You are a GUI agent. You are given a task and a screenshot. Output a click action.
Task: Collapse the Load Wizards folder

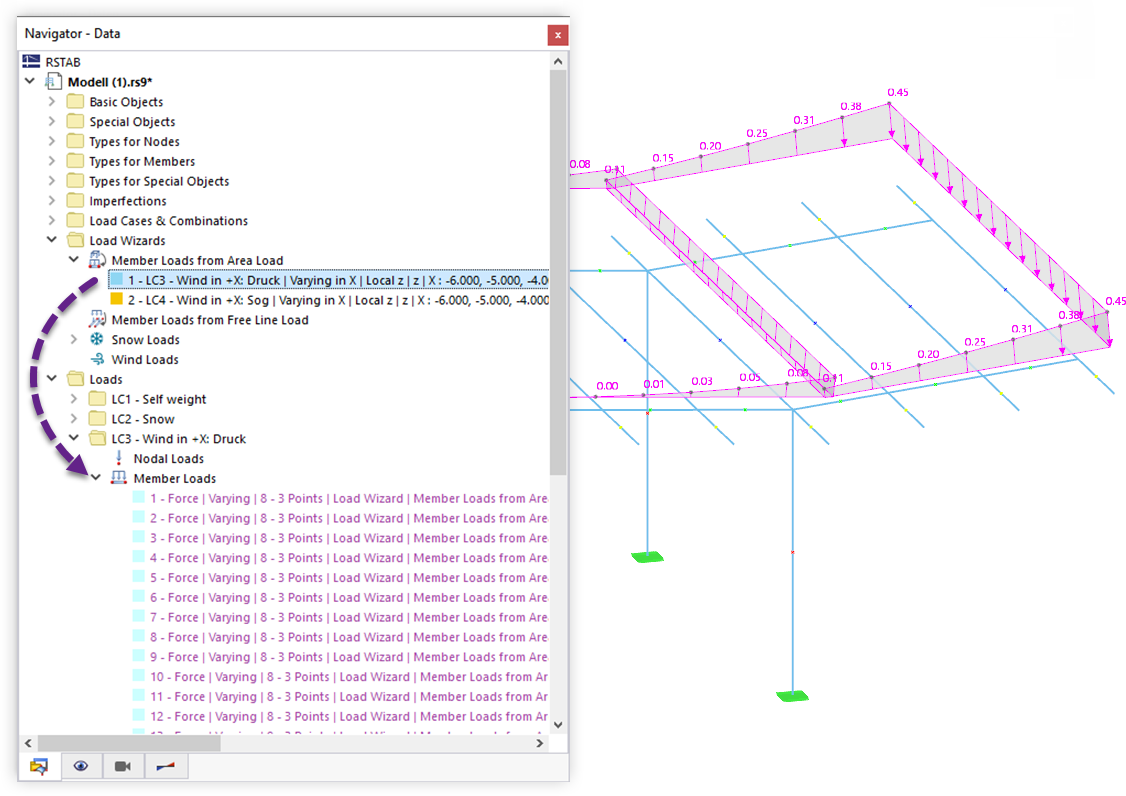51,240
